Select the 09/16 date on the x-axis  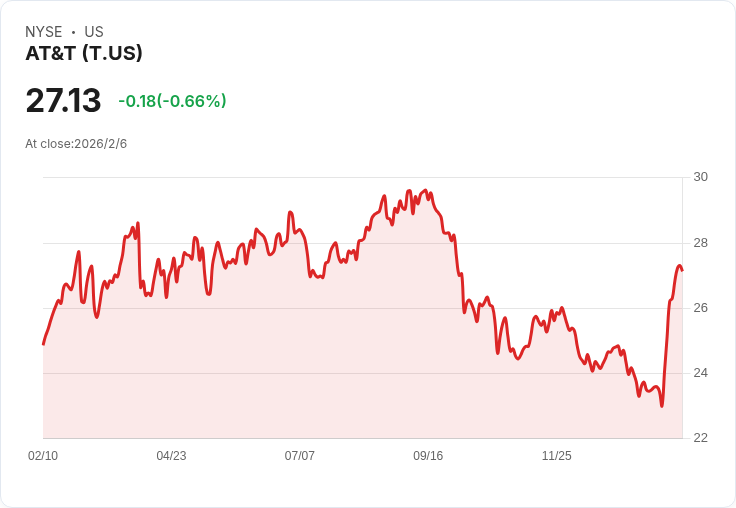click(x=428, y=456)
